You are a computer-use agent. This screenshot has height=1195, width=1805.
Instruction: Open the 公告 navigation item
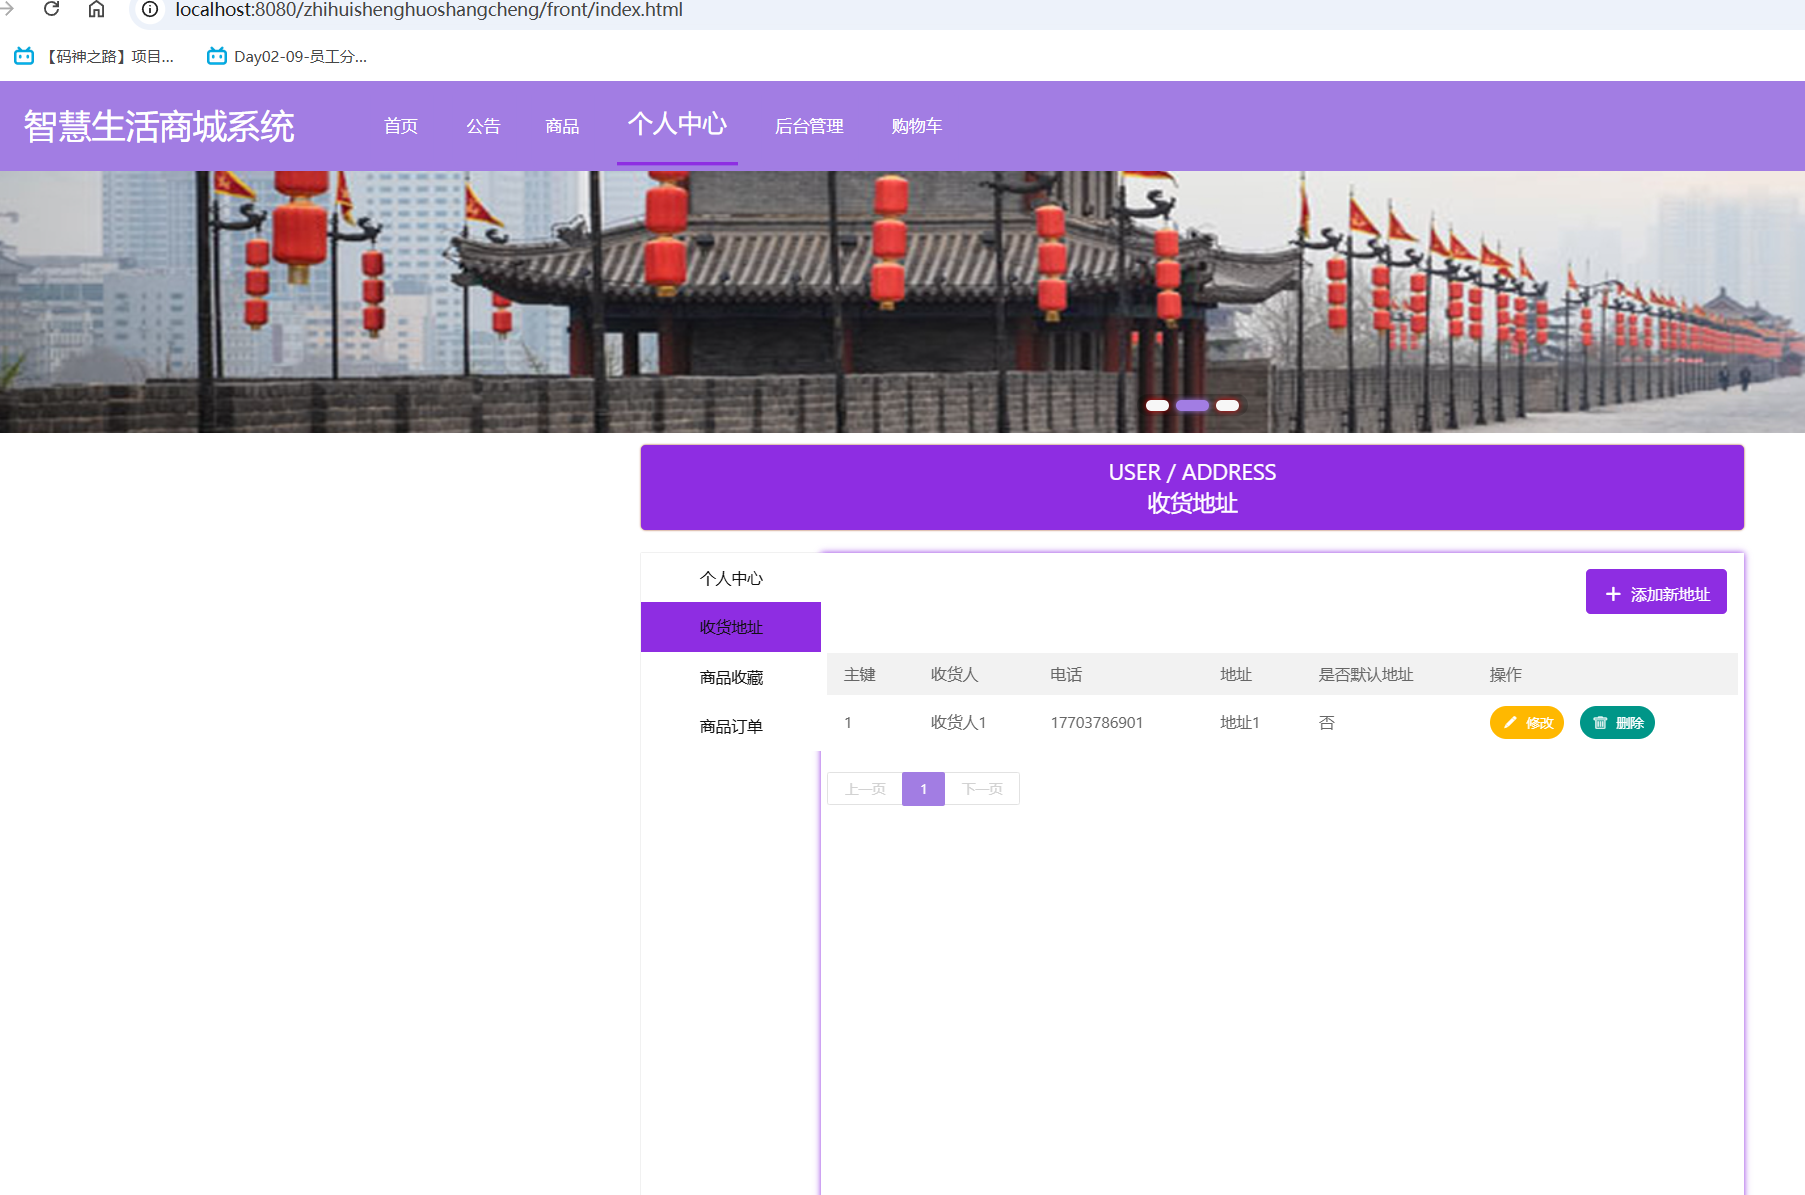[x=483, y=126]
